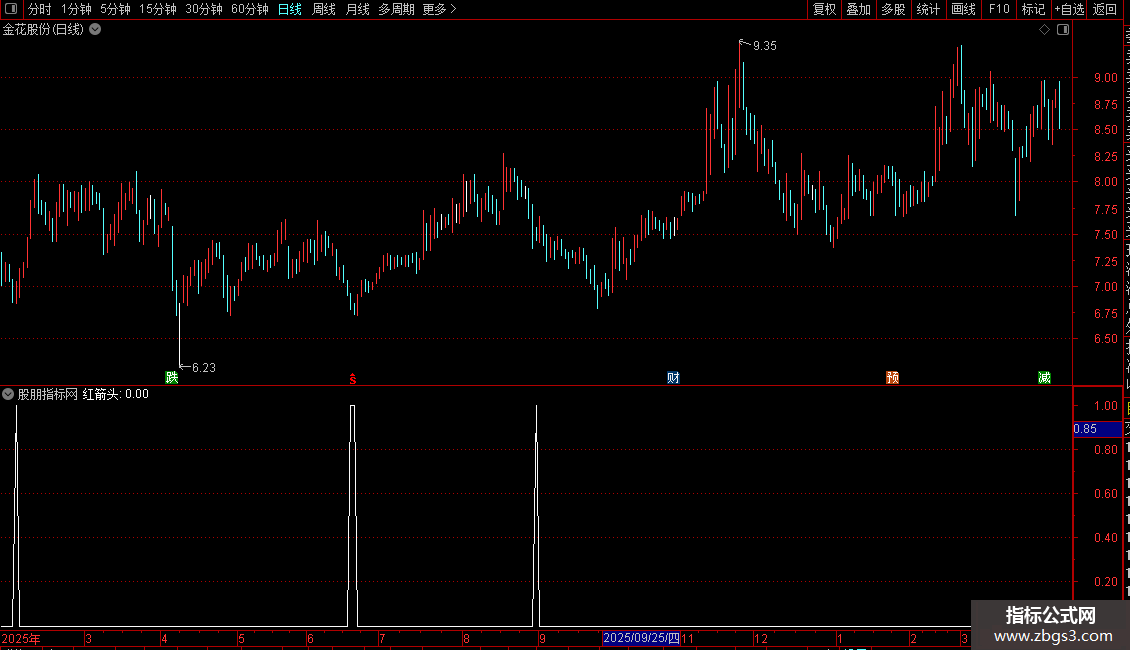
Task: Select the 1分钟 period
Action: tap(76, 9)
